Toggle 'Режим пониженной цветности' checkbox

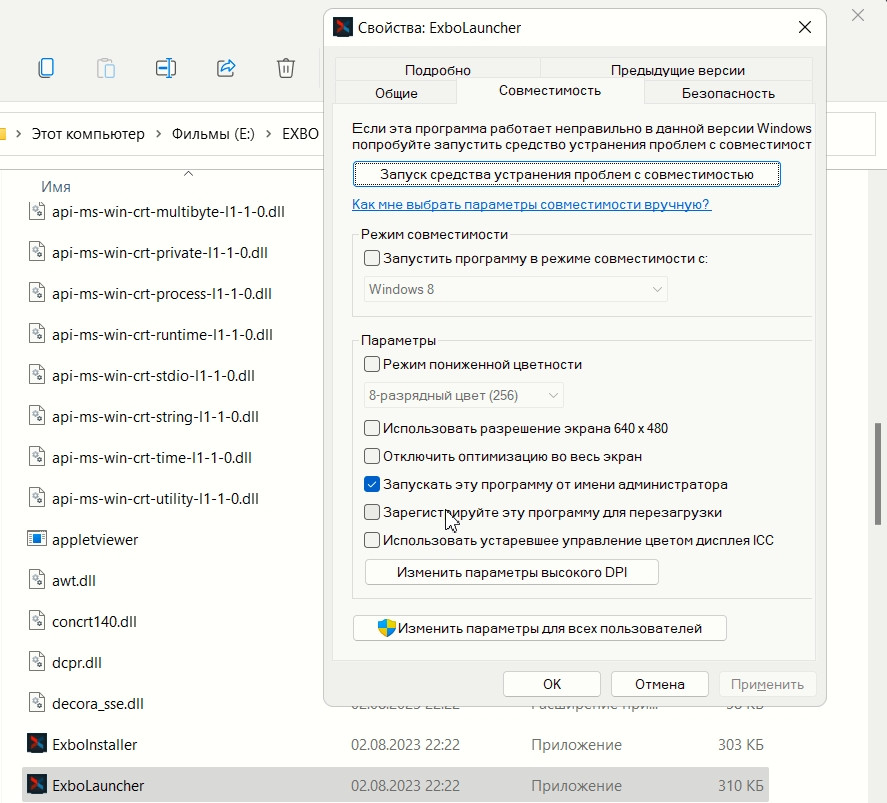pos(372,364)
